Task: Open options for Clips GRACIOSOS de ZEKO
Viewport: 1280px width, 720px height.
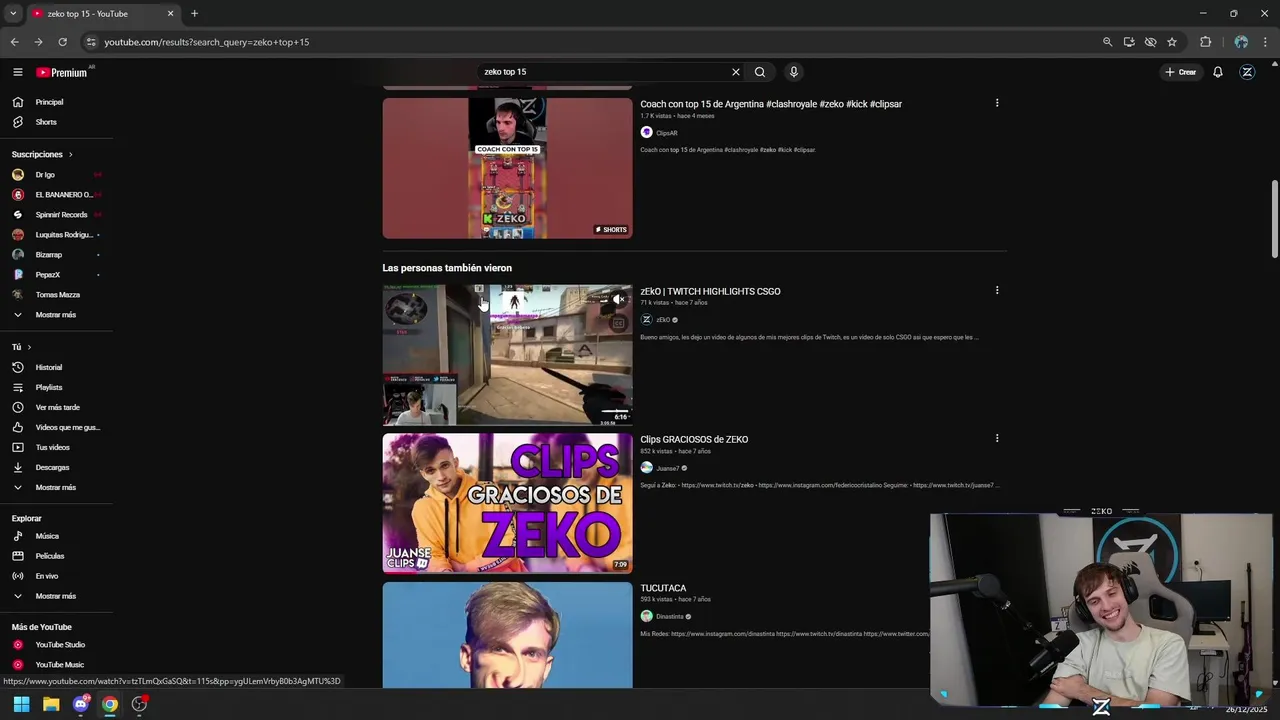Action: pos(996,438)
